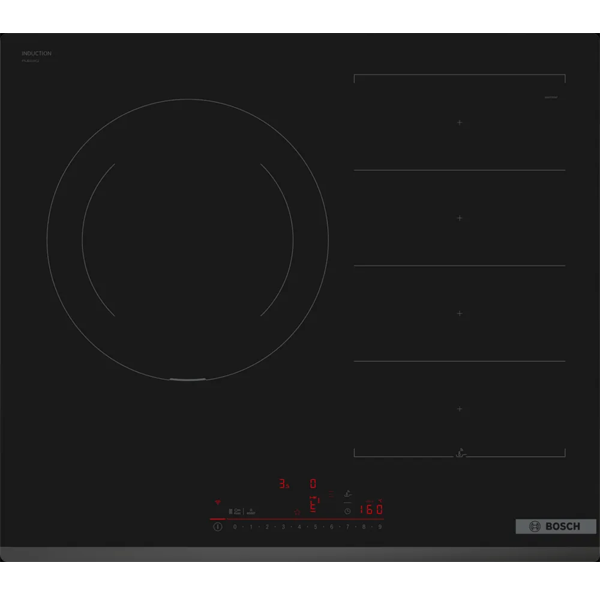Image resolution: width=600 pixels, height=600 pixels.
Task: Tap the red 3 zone display
Action: tap(283, 483)
